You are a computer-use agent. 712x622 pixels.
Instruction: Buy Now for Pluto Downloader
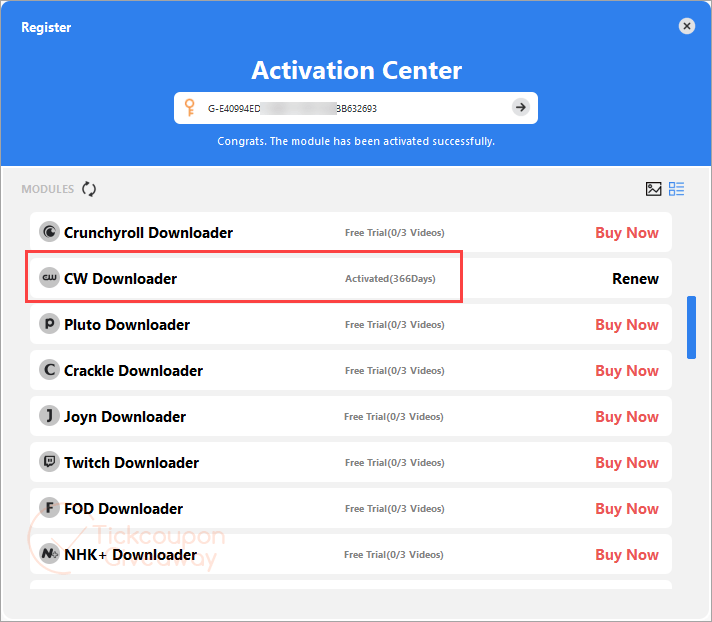(627, 325)
